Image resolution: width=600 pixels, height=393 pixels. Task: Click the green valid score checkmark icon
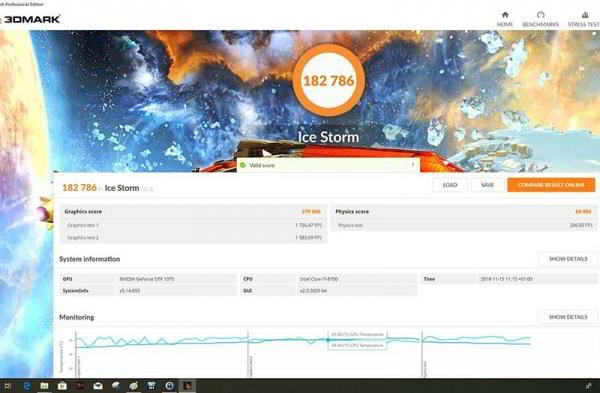[243, 165]
